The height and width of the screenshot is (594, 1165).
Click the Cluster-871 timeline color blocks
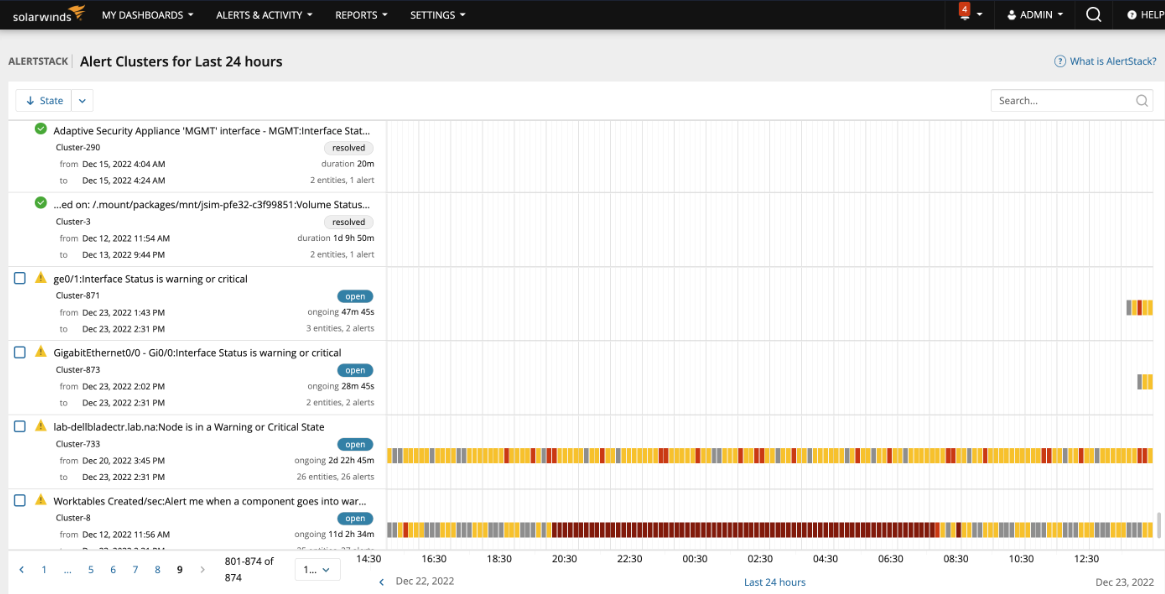click(x=1139, y=308)
